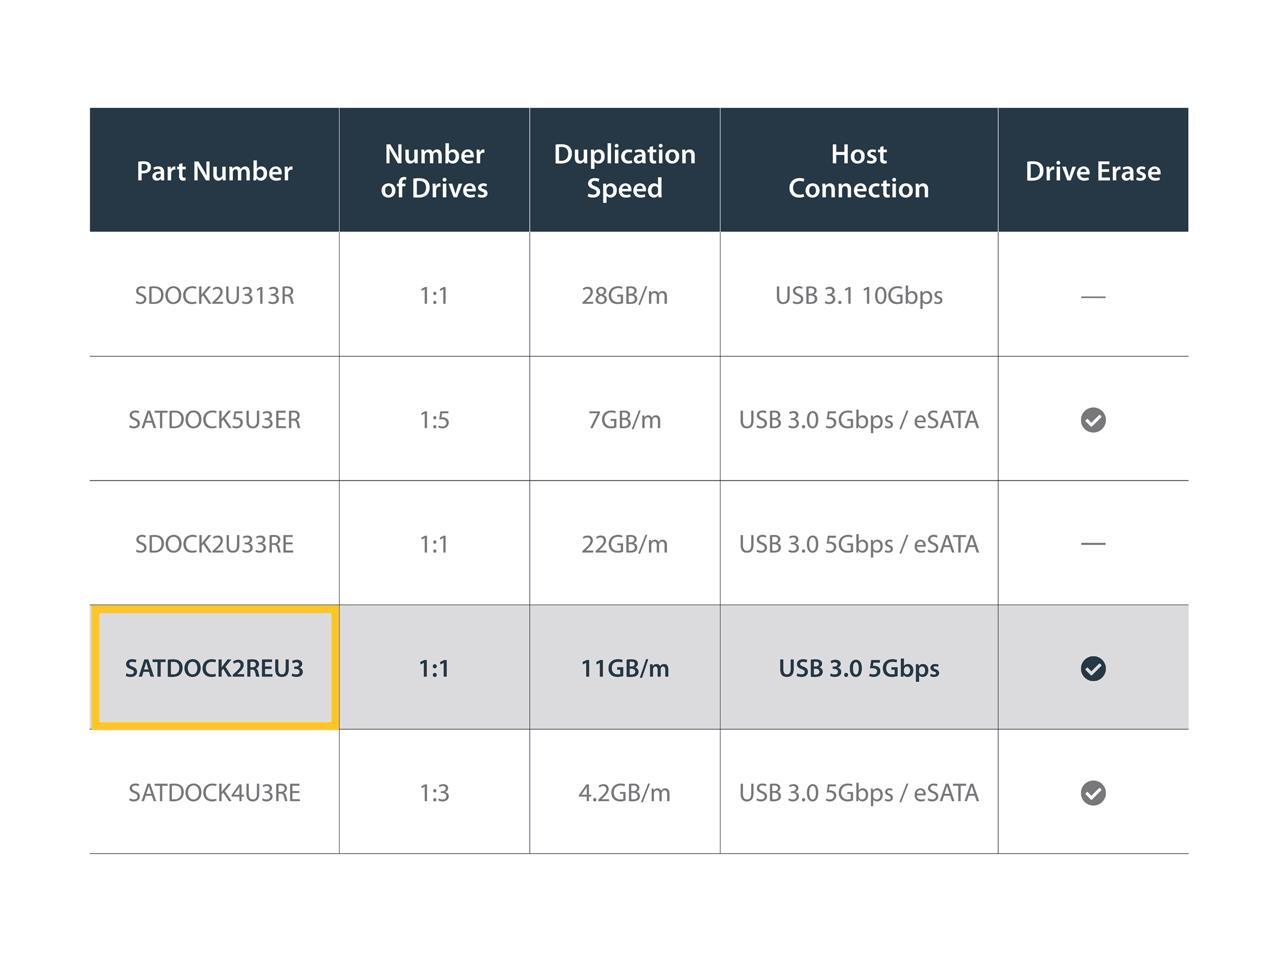Click the Number of Drives column header
The height and width of the screenshot is (960, 1280).
(x=434, y=171)
